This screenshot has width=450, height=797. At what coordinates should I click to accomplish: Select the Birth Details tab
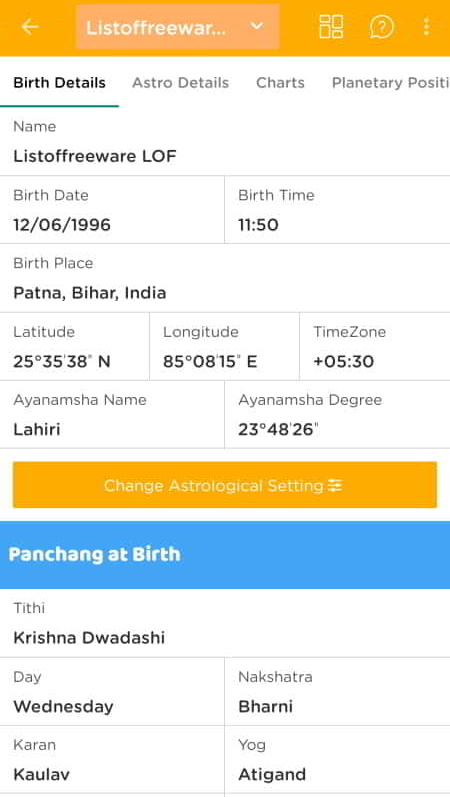59,83
